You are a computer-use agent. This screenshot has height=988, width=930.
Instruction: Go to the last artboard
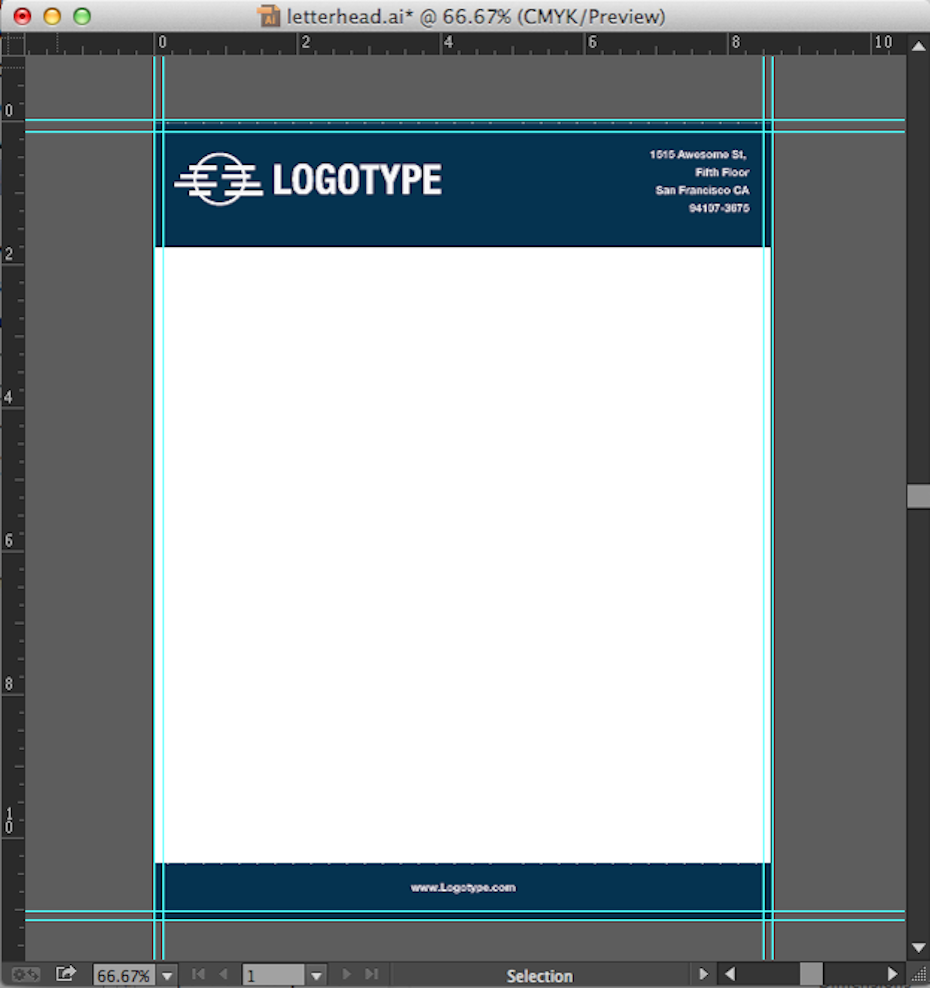point(371,975)
